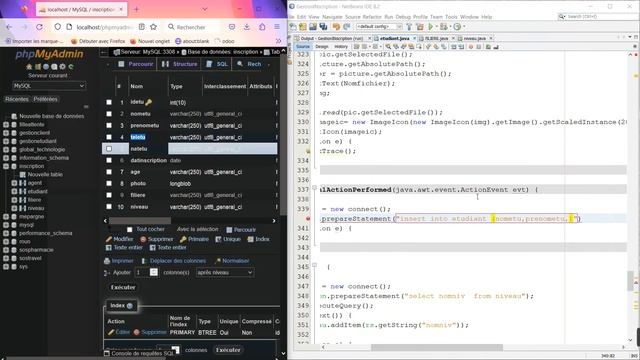The image size is (640, 360).
Task: Toggle checkbox for prenometu column
Action: pyautogui.click(x=109, y=125)
